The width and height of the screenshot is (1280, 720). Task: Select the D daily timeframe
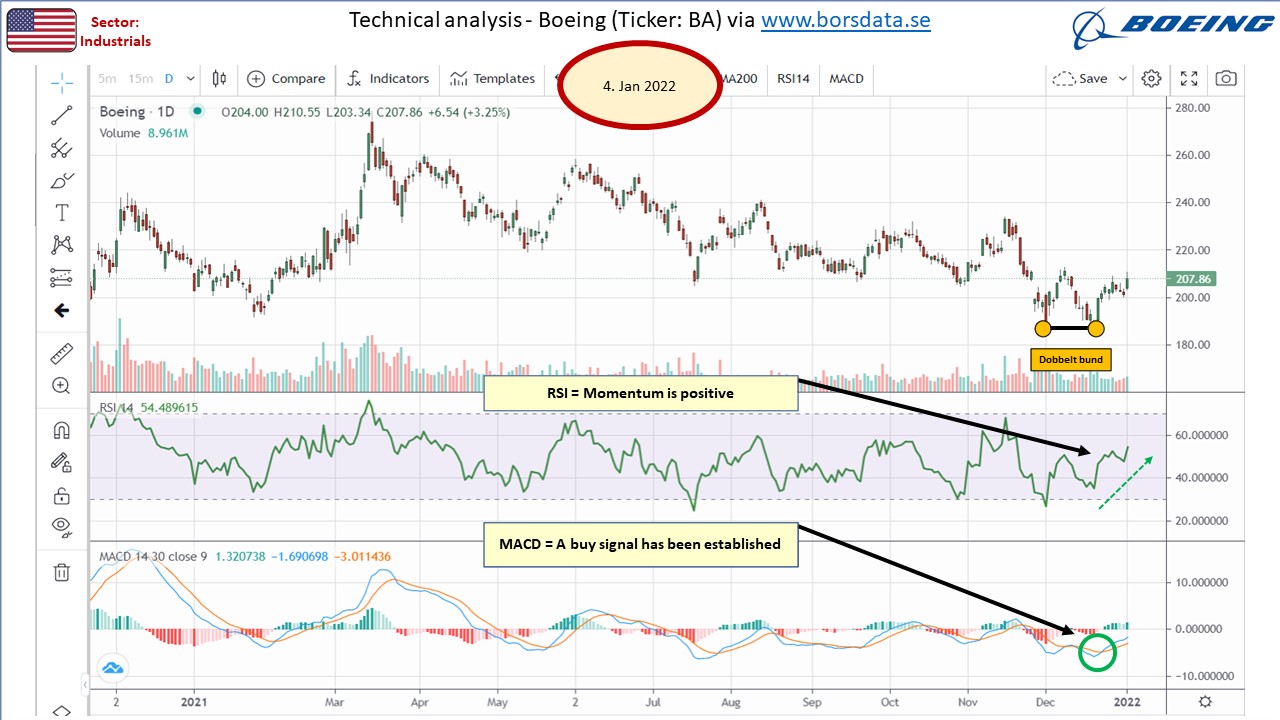169,78
